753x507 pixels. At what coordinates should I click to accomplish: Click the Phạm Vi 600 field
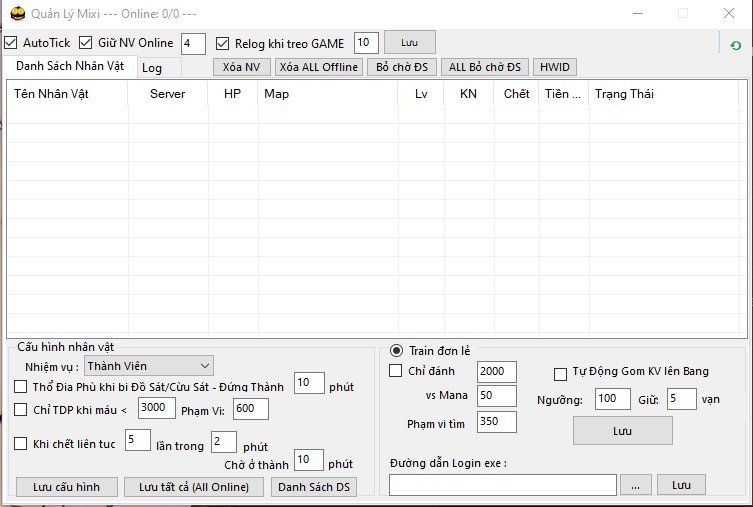pyautogui.click(x=251, y=409)
